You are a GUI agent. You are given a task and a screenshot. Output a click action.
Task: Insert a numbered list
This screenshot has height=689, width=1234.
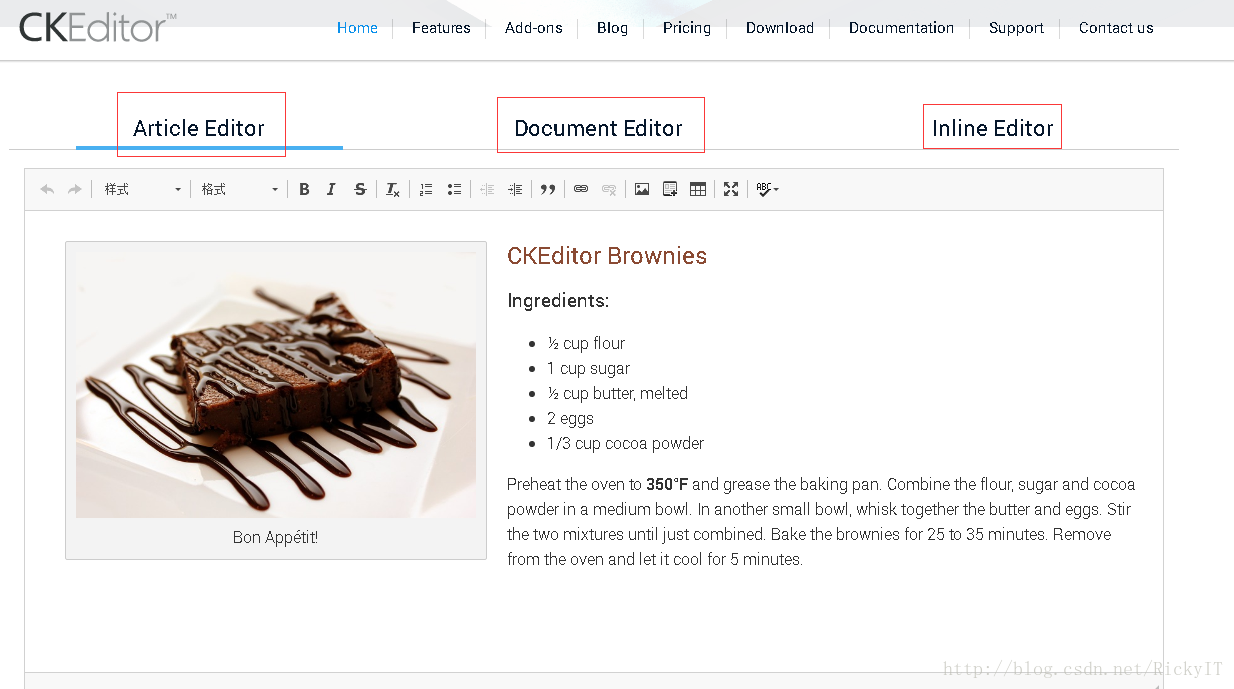tap(426, 190)
